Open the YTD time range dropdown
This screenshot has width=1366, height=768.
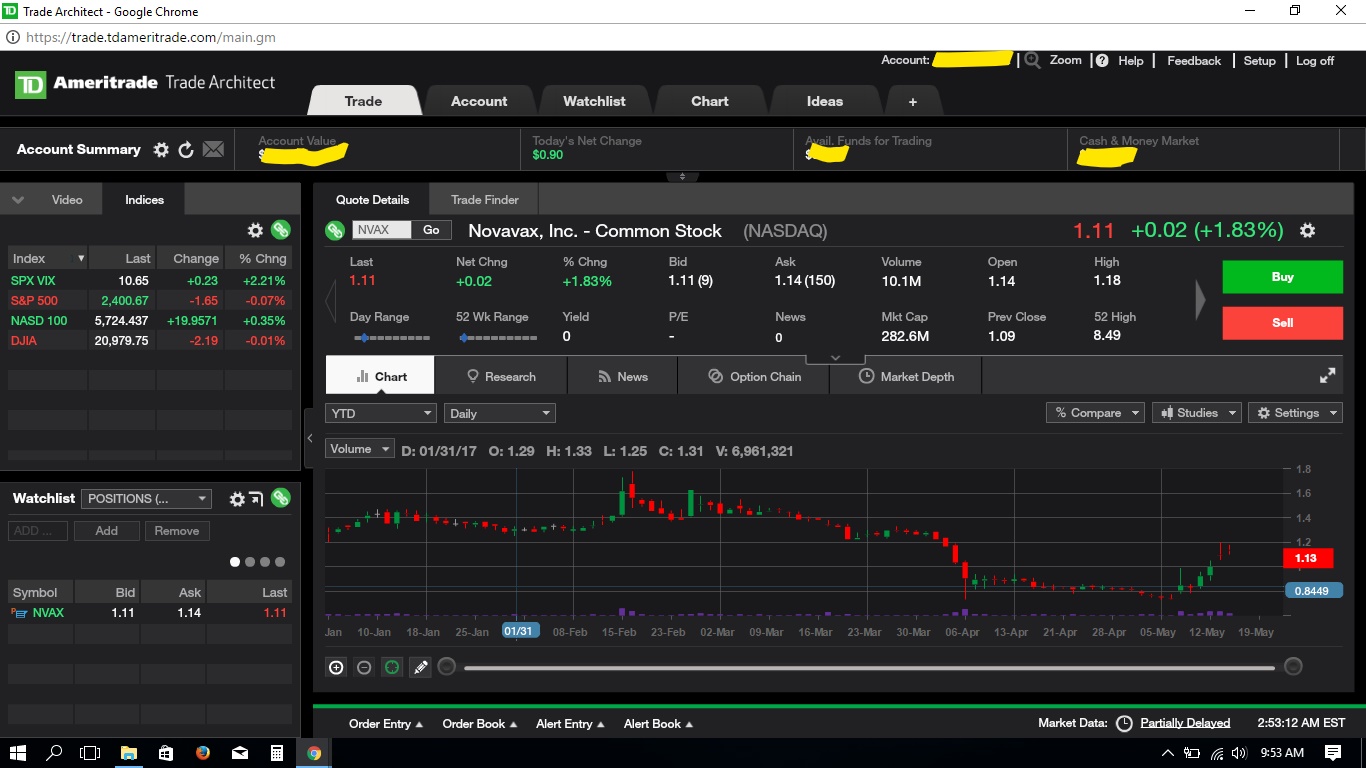point(380,413)
